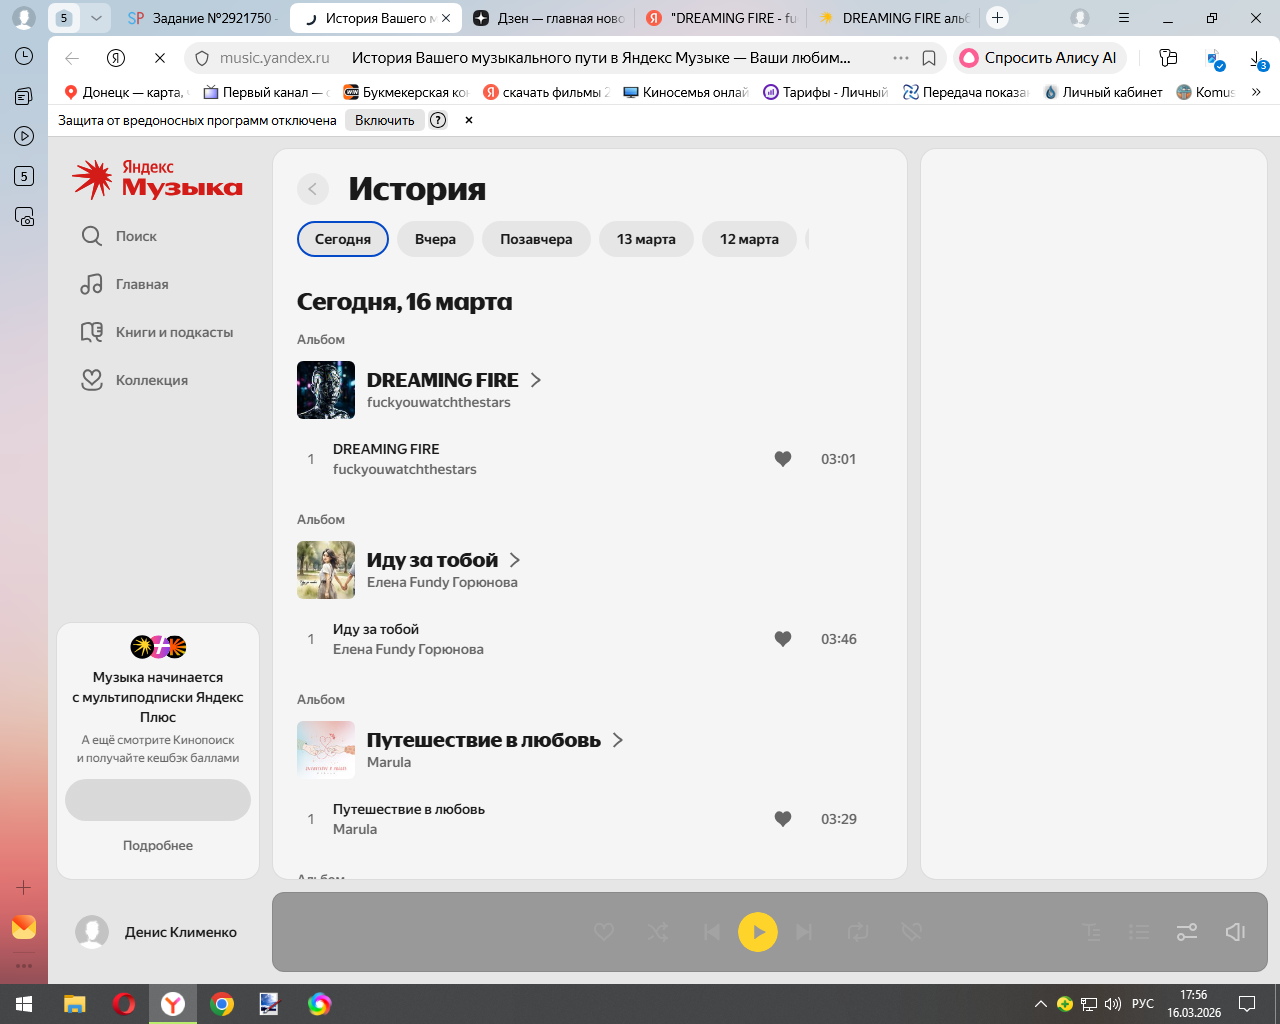Select the Сегодня history tab

point(343,239)
